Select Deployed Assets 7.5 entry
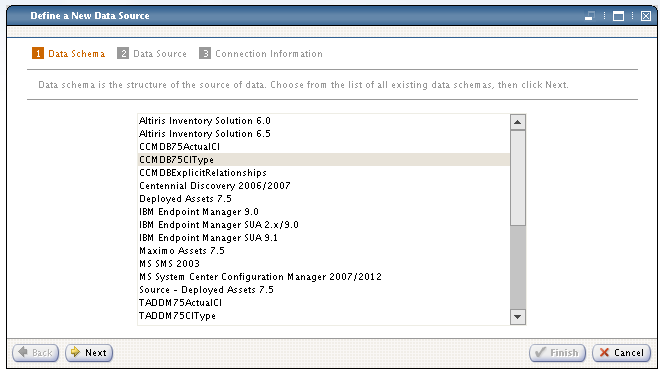This screenshot has width=660, height=375. coord(323,199)
